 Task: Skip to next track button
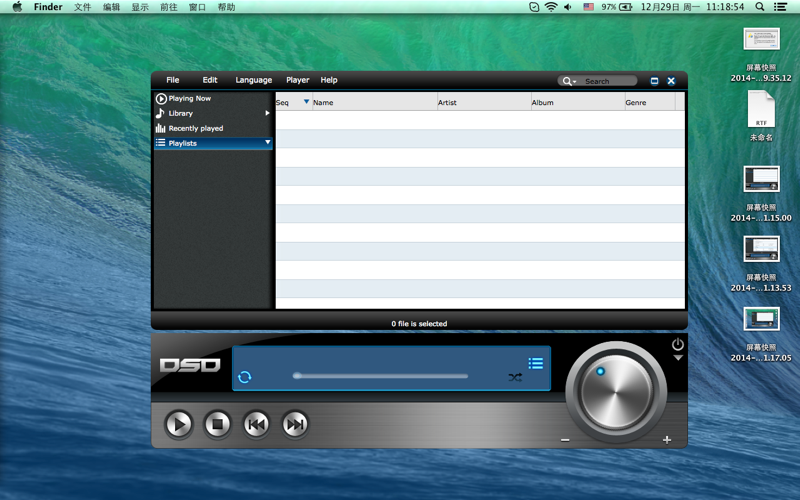click(295, 424)
